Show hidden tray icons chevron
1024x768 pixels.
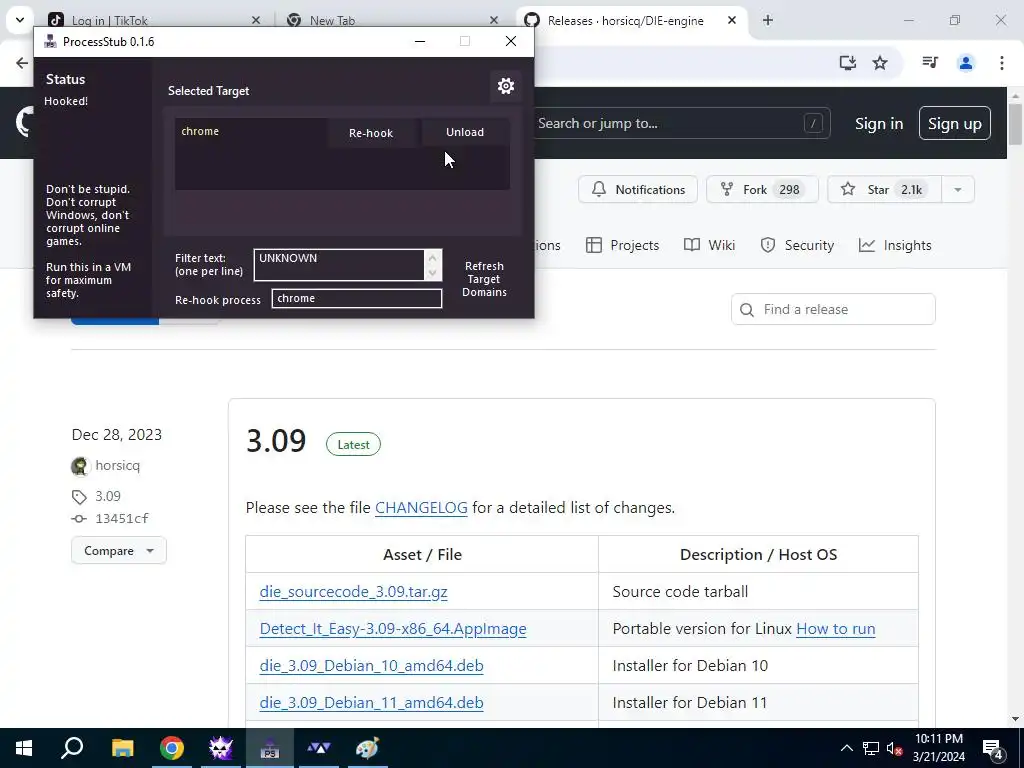pos(846,748)
